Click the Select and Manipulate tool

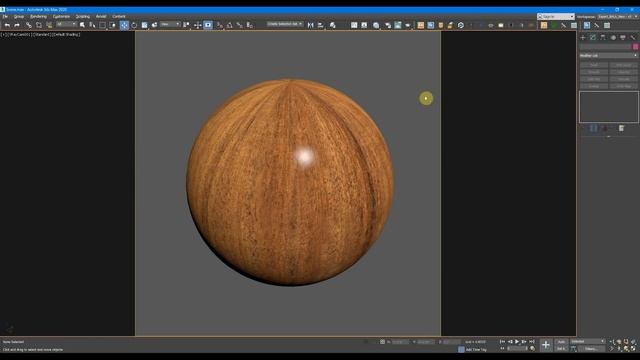198,25
